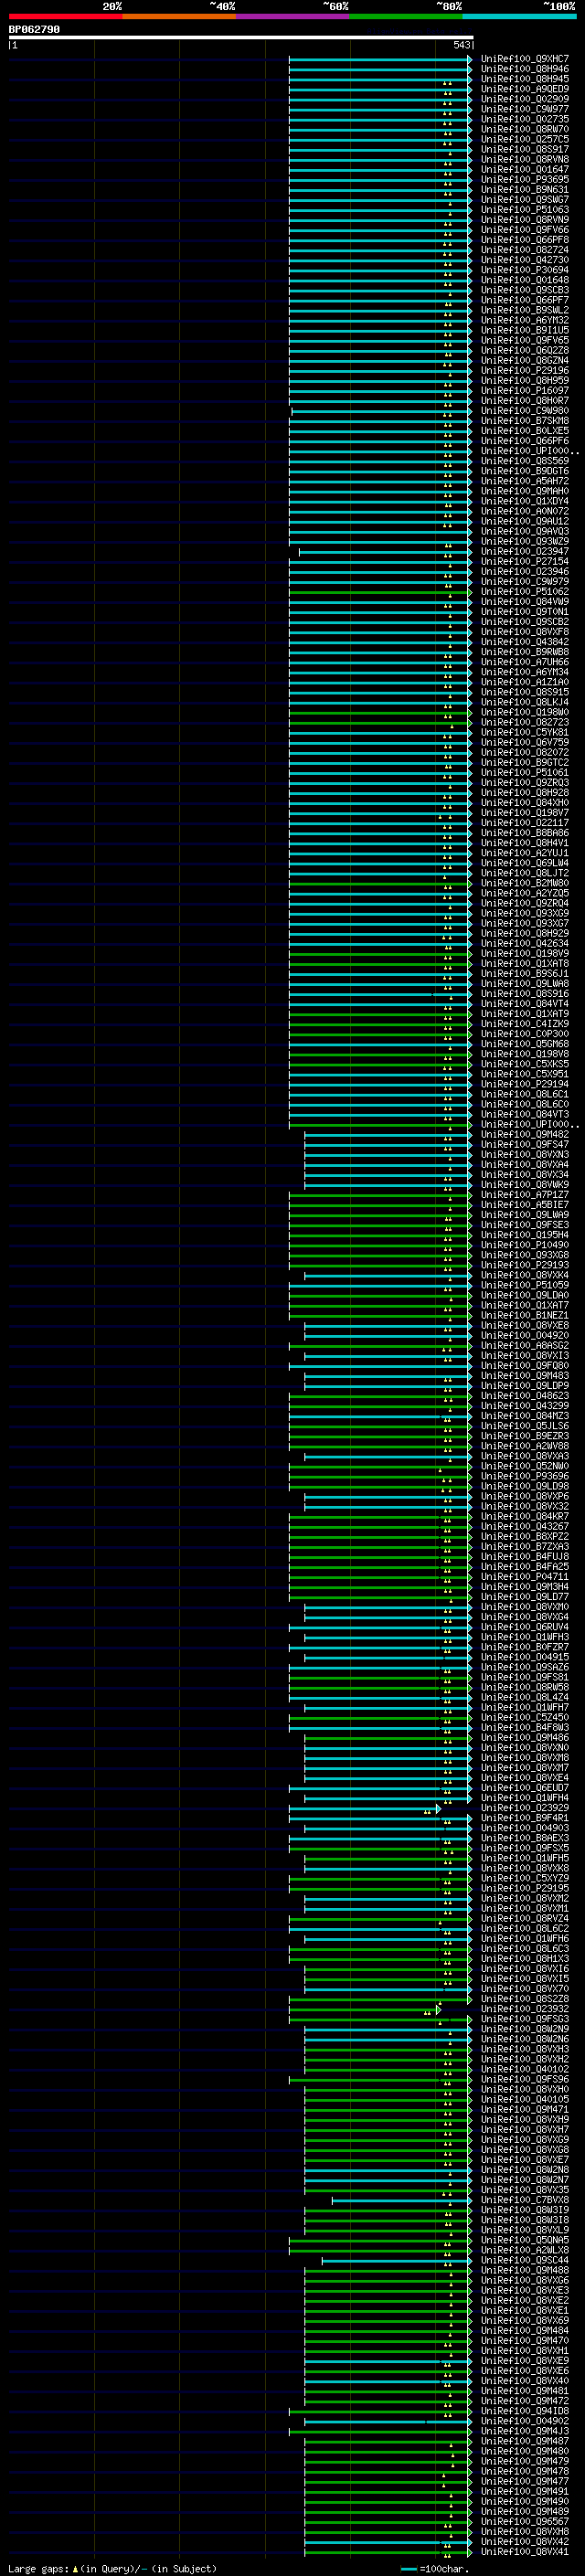This screenshot has width=585, height=2576.
Task: Select the UniRef100_Q195H4 entry
Action: 525,1235
